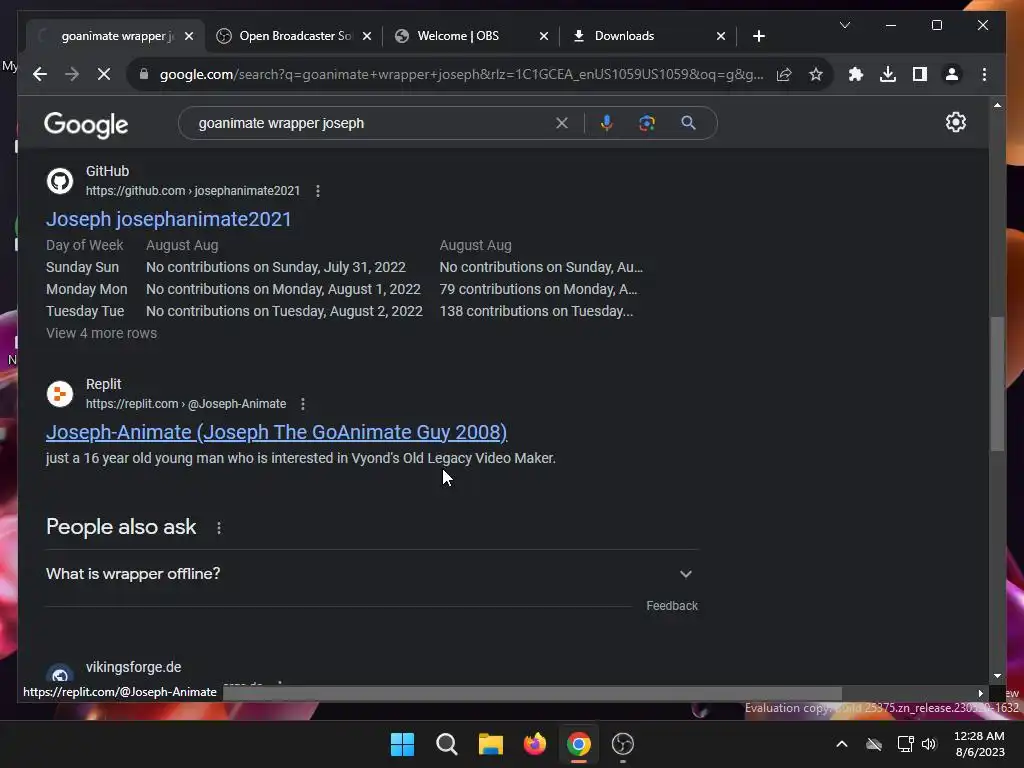The width and height of the screenshot is (1024, 768).
Task: Start voice search with microphone
Action: [607, 123]
